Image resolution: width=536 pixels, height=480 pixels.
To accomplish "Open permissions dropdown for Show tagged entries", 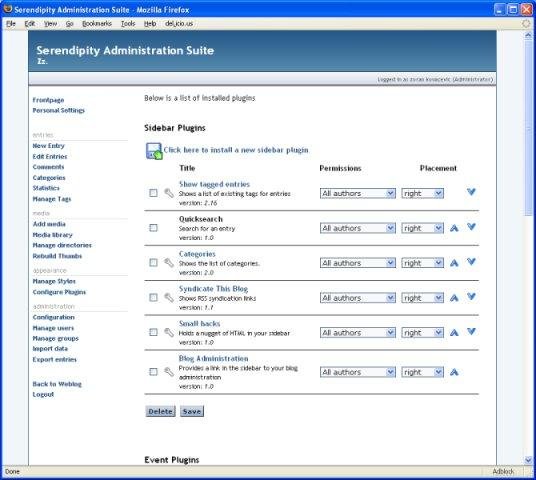I will [358, 194].
